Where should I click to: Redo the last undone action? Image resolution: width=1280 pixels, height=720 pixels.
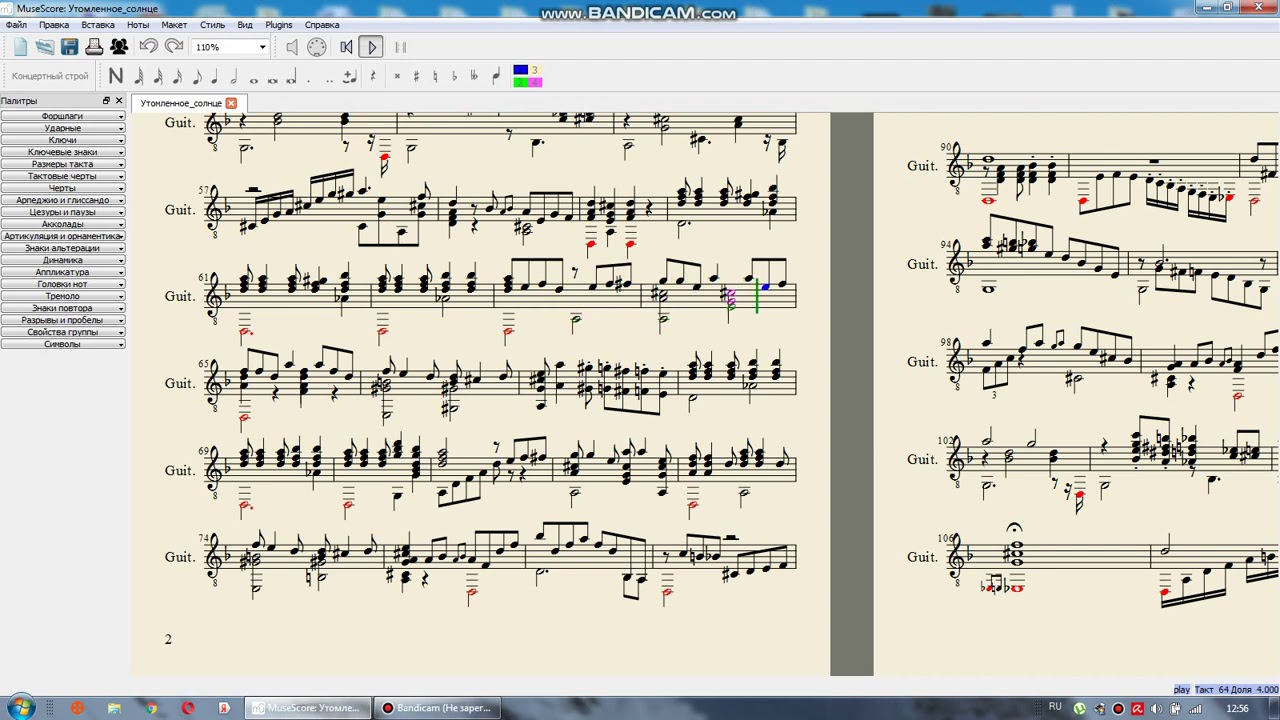click(x=173, y=47)
